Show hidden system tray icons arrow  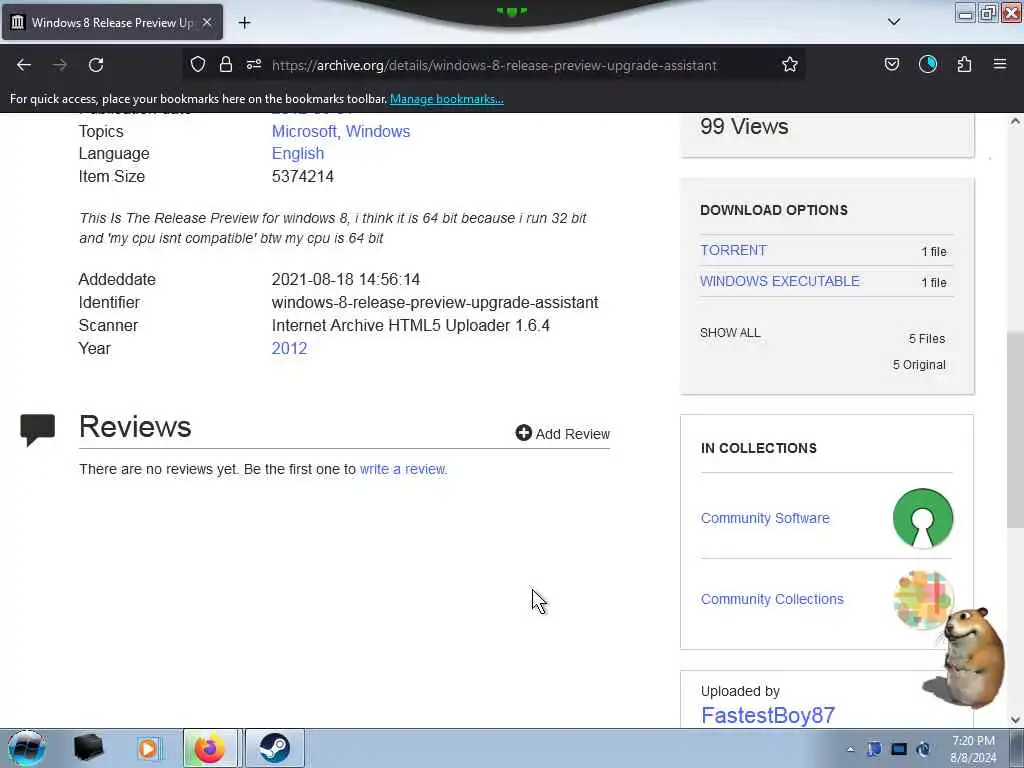pos(850,749)
